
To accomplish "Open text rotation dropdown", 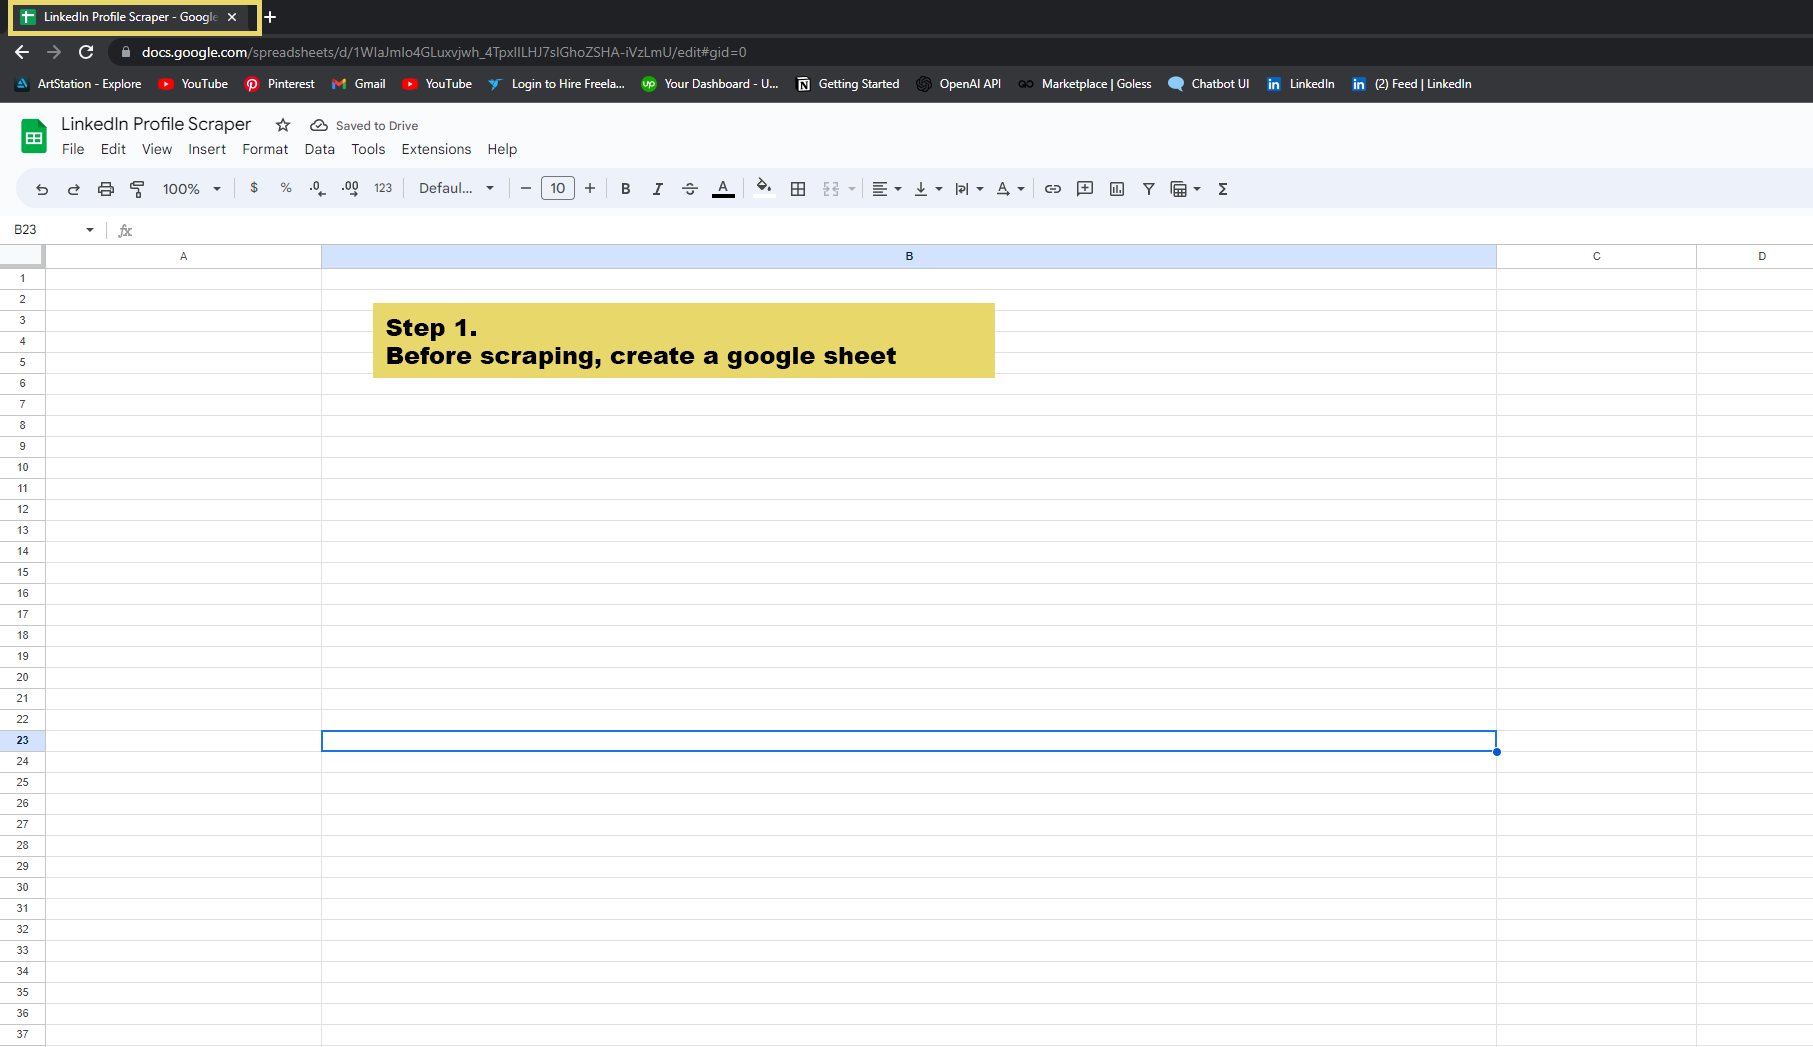I will pyautogui.click(x=1009, y=189).
